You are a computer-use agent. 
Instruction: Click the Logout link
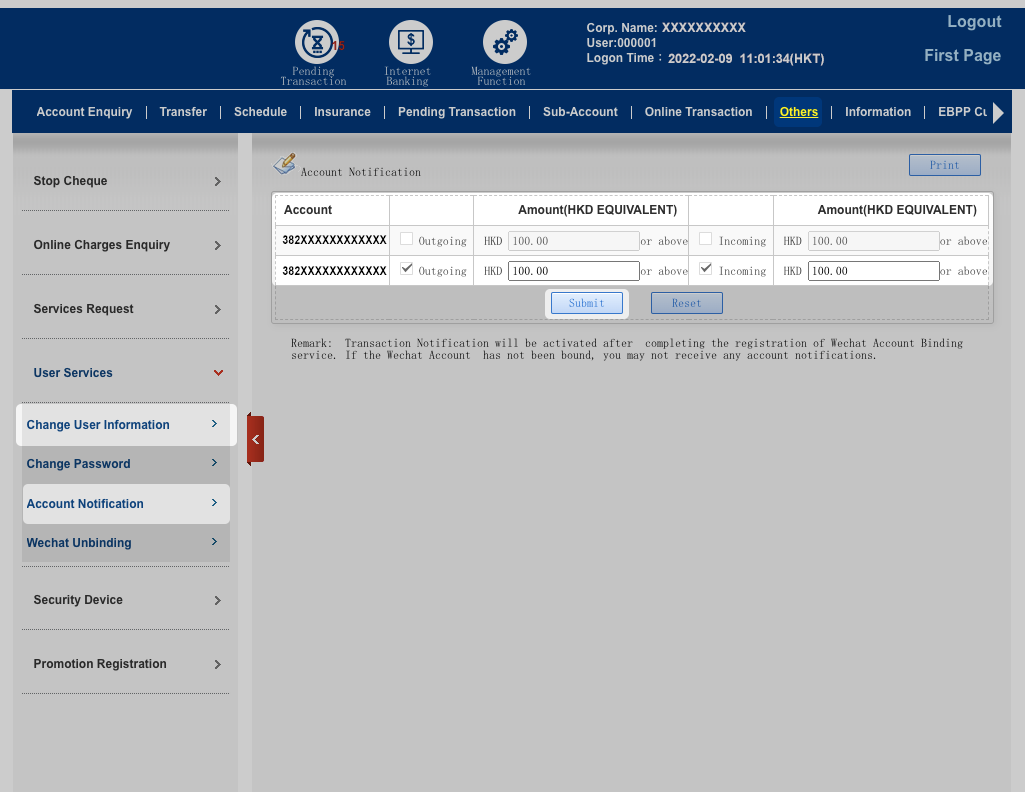973,22
